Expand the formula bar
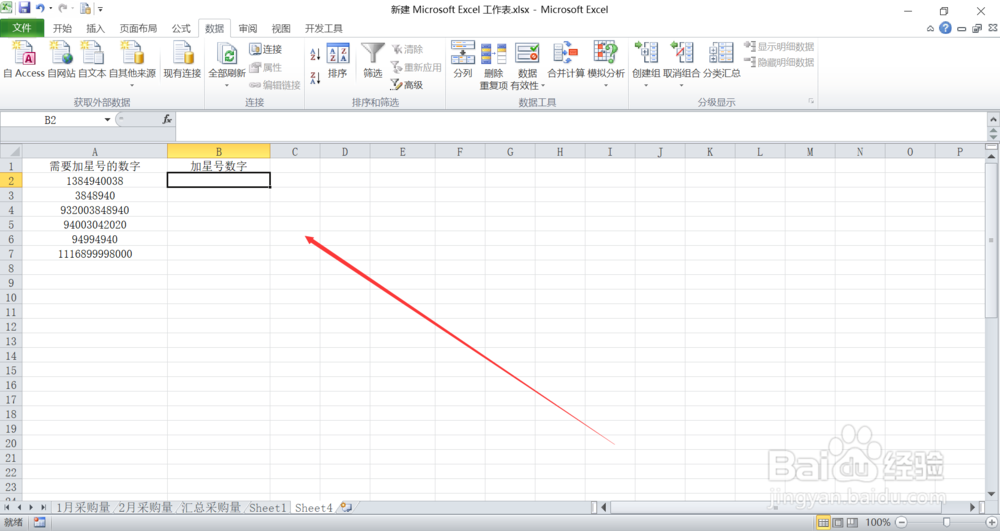 coord(993,119)
